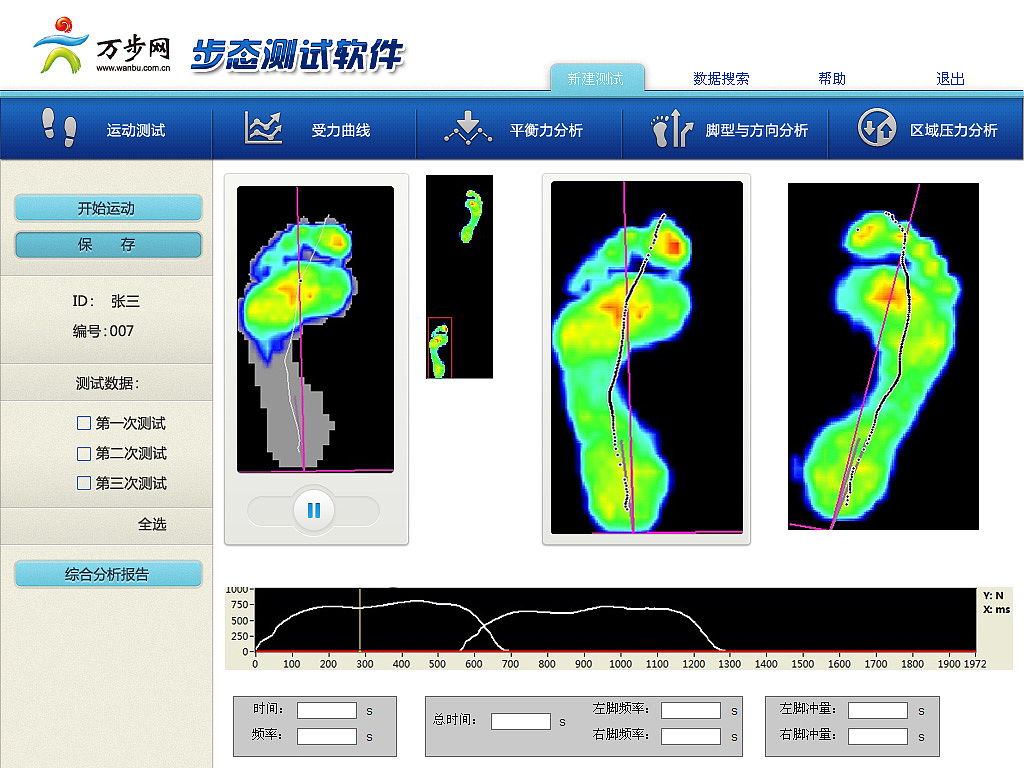Click the circular up-down arrows icon for 区域压力分析

tap(876, 127)
